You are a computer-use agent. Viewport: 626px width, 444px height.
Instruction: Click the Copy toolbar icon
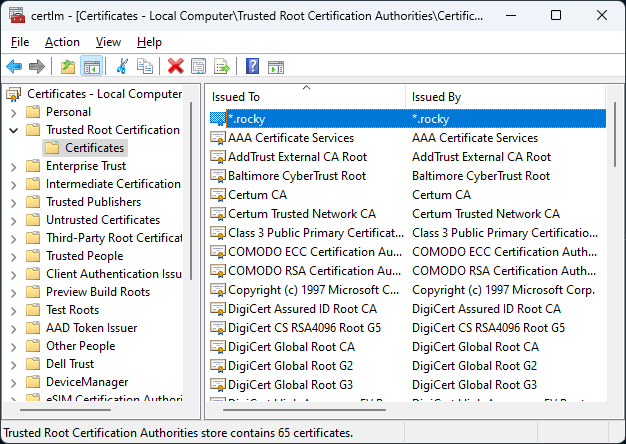[x=145, y=66]
